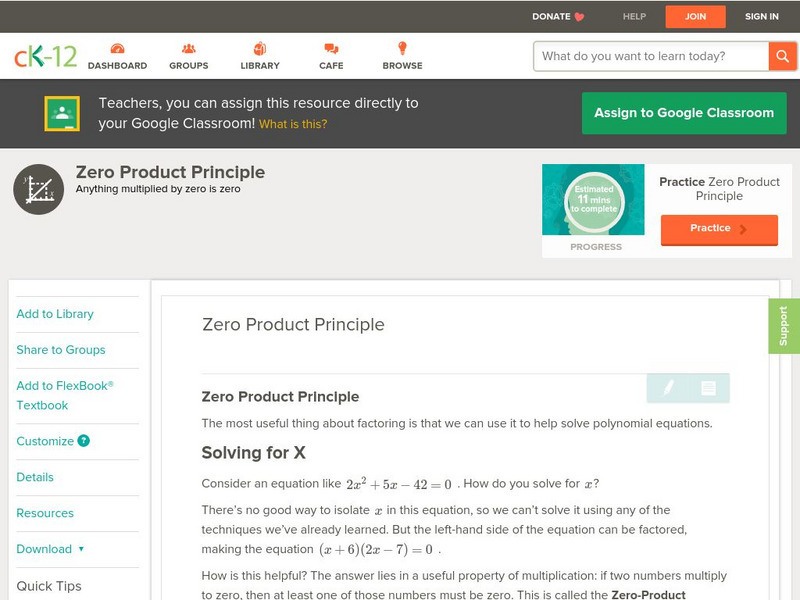Open the Browse lightbulb icon
The width and height of the screenshot is (800, 600).
pos(402,49)
